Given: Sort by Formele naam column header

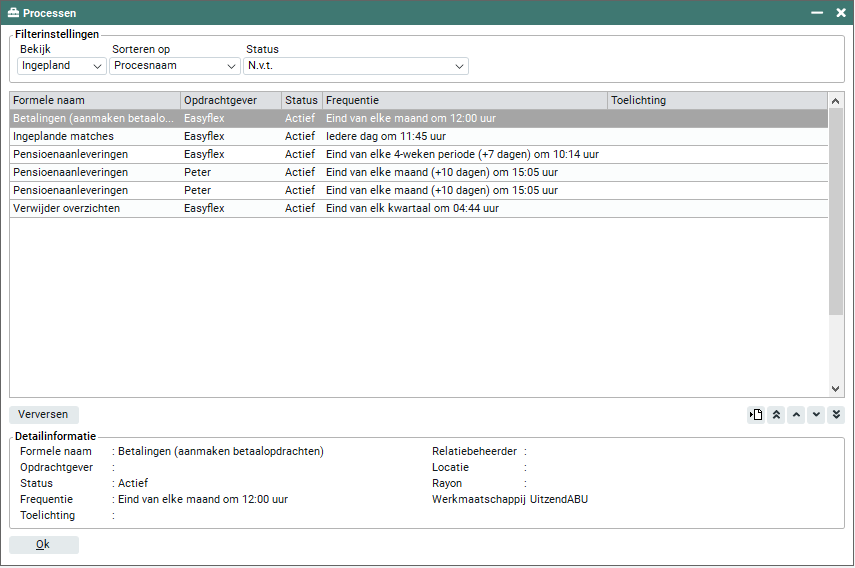Looking at the screenshot, I should (x=95, y=100).
